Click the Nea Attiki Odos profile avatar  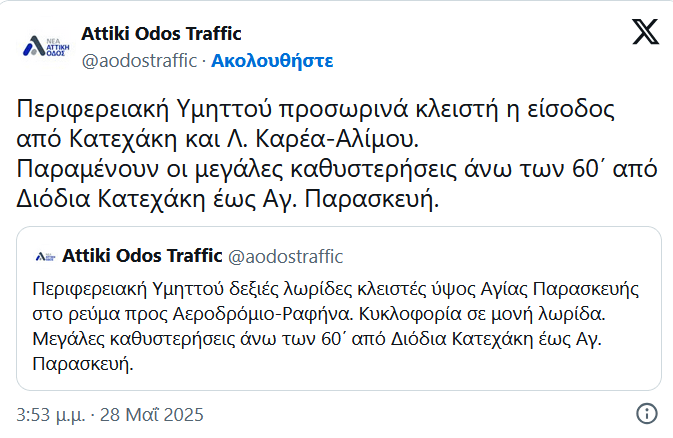[42, 47]
